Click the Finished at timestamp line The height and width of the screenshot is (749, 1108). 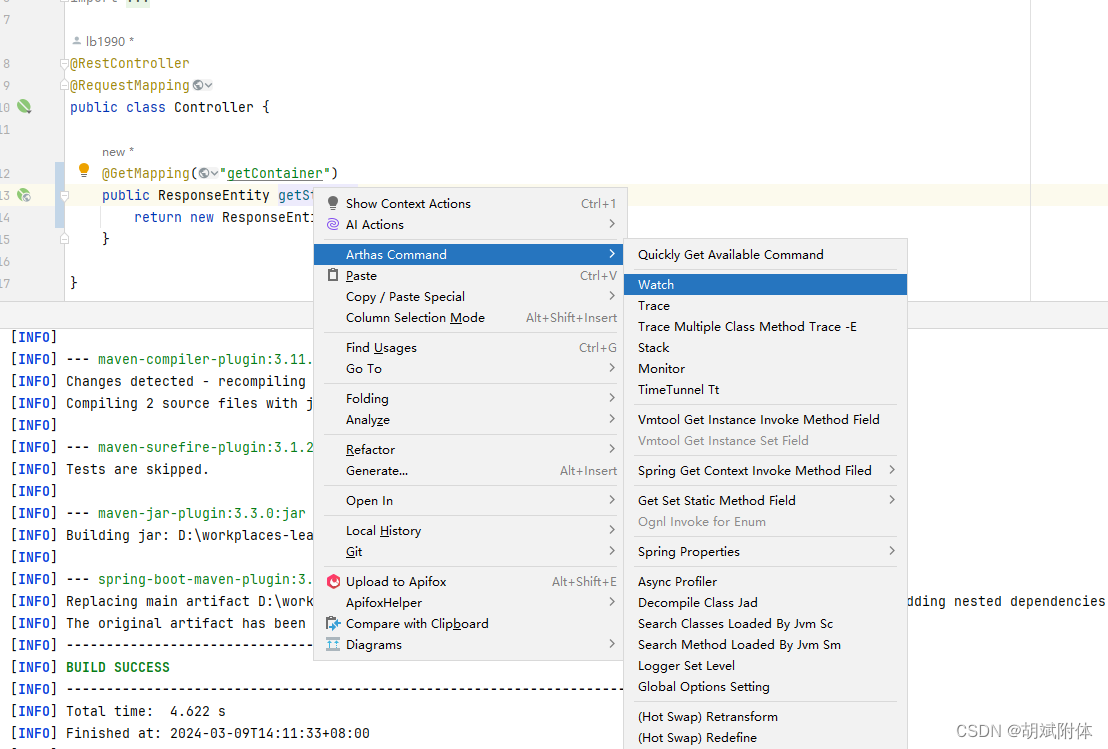tap(190, 733)
